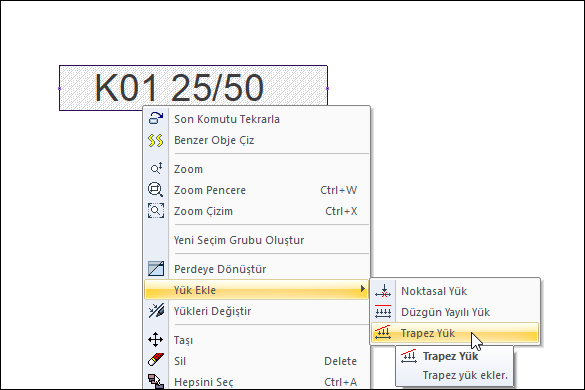Click the Zoom magnifier icon
Screen dimensions: 585x390
point(156,168)
